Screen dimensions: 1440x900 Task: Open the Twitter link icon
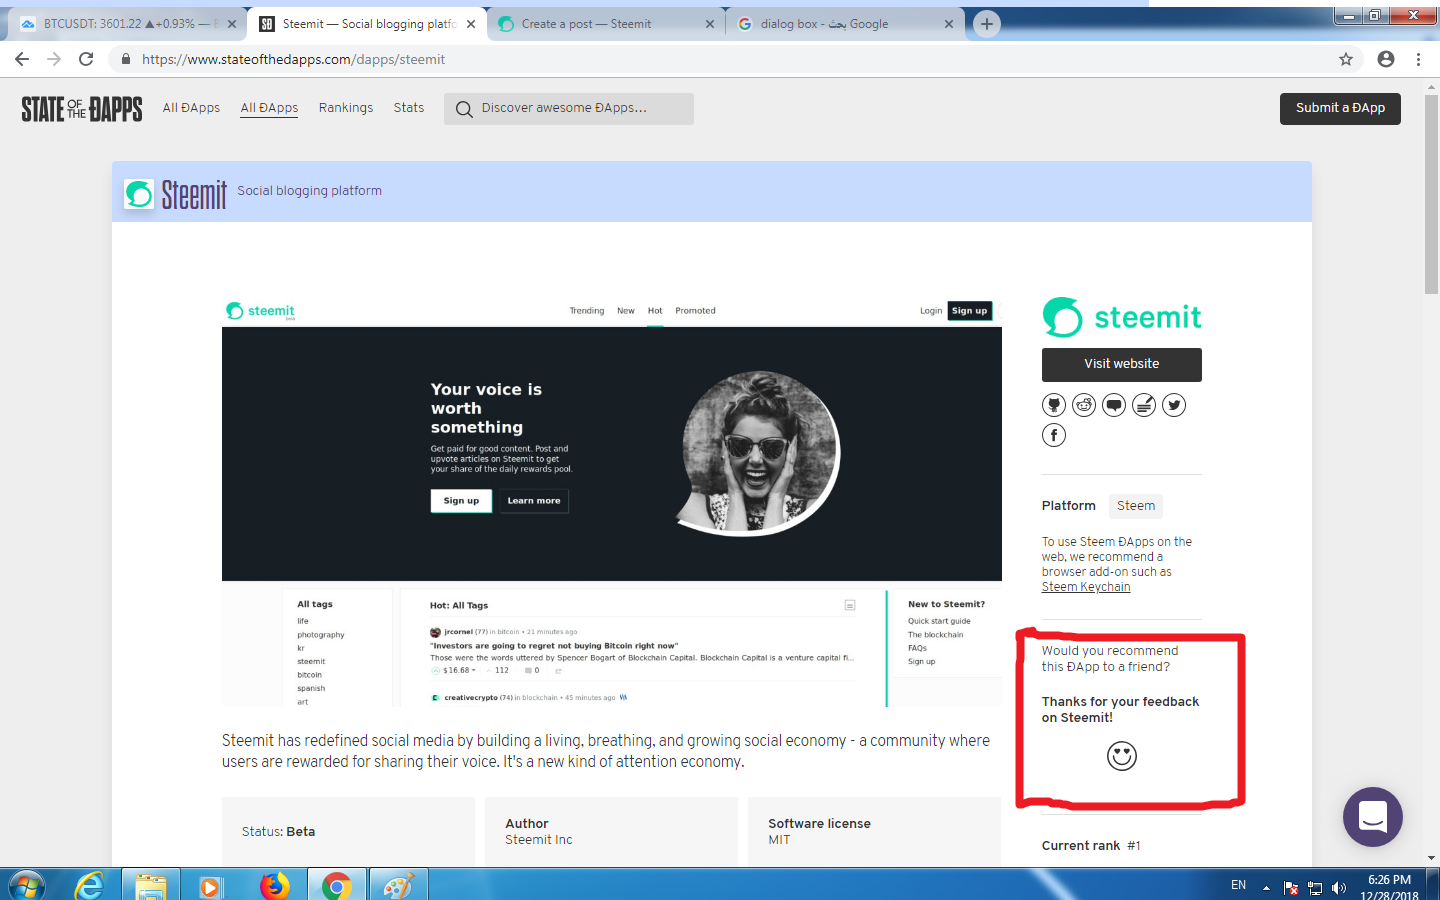[1174, 405]
